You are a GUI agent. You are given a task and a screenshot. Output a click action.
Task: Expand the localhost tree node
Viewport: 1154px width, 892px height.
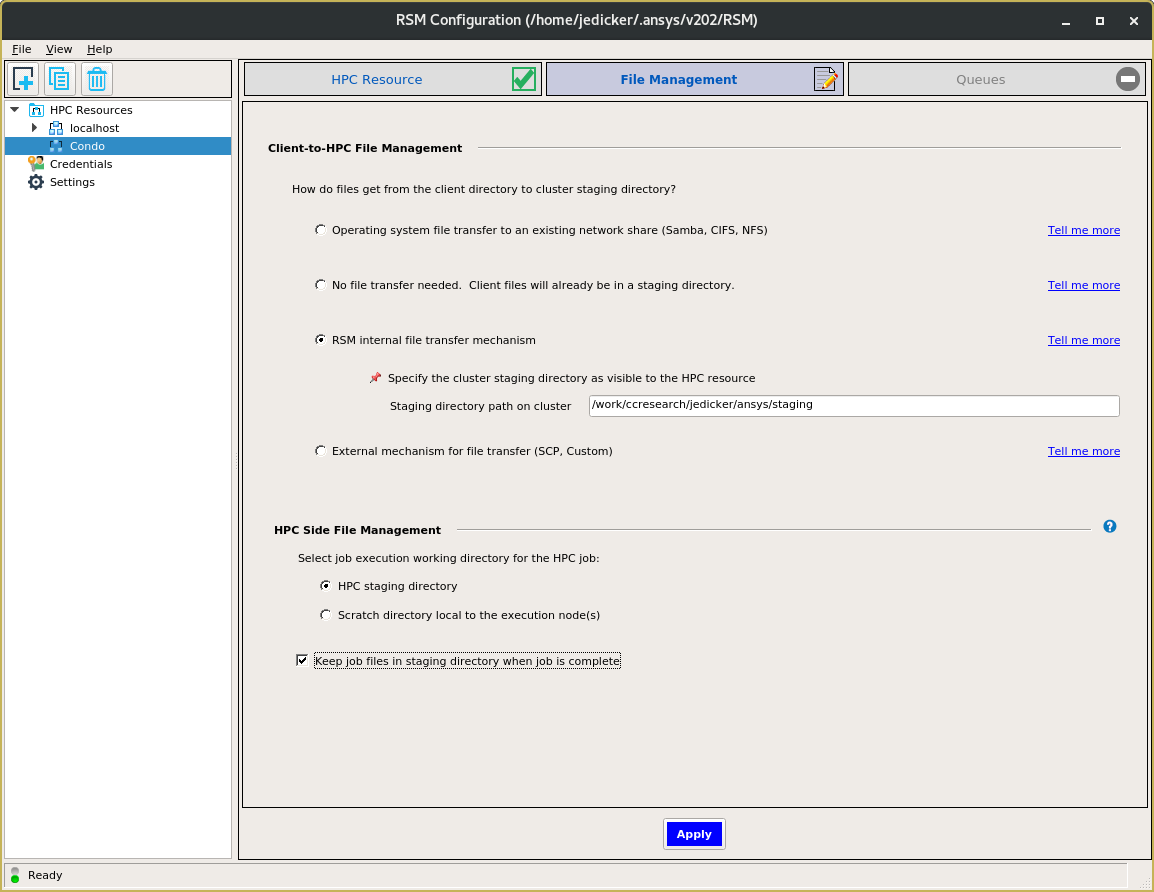point(34,128)
